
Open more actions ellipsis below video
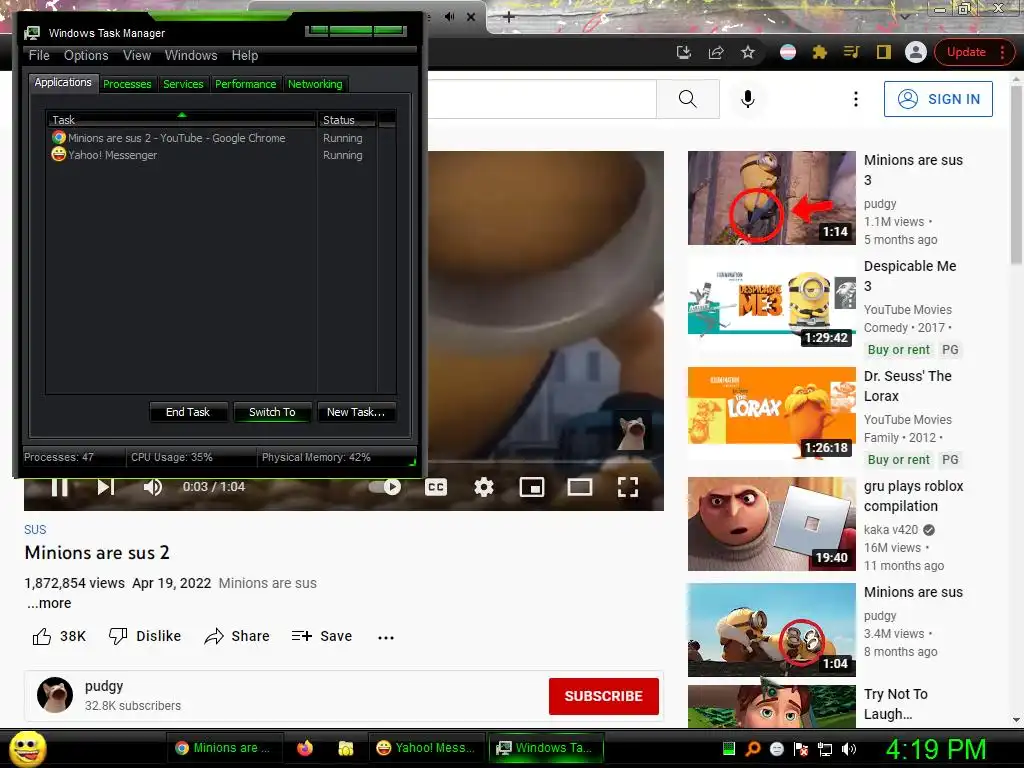(386, 637)
